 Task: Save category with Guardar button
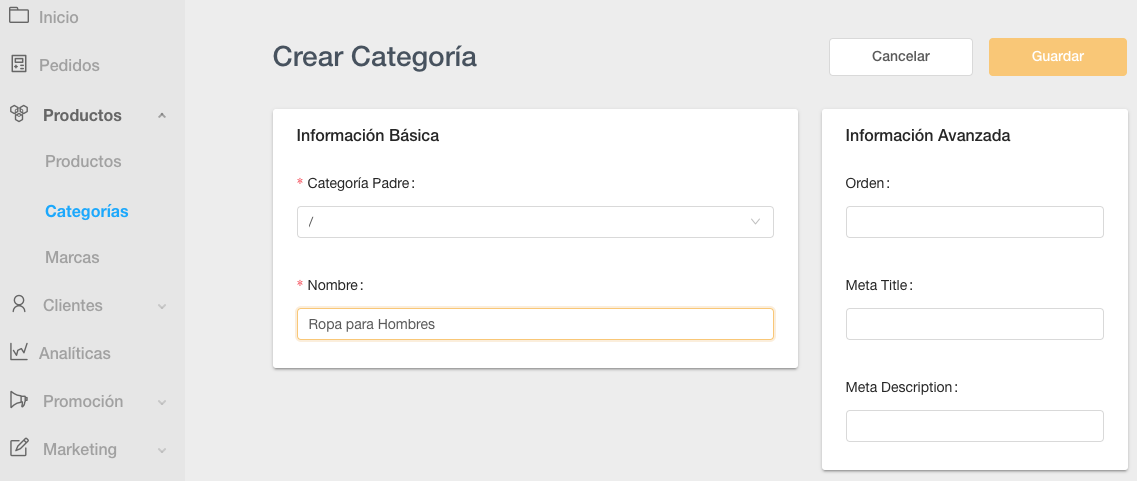tap(1057, 57)
